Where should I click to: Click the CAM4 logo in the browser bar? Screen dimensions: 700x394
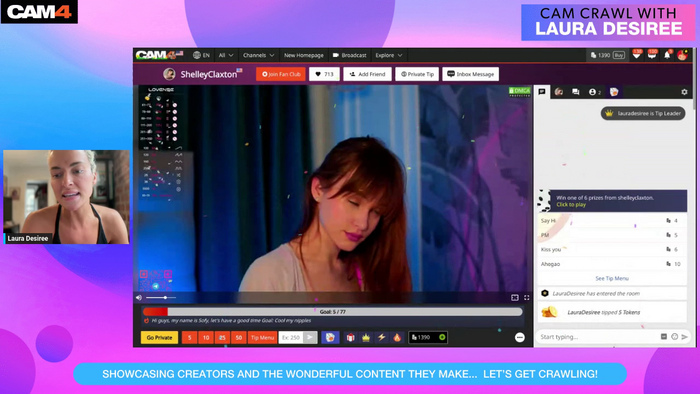click(159, 55)
